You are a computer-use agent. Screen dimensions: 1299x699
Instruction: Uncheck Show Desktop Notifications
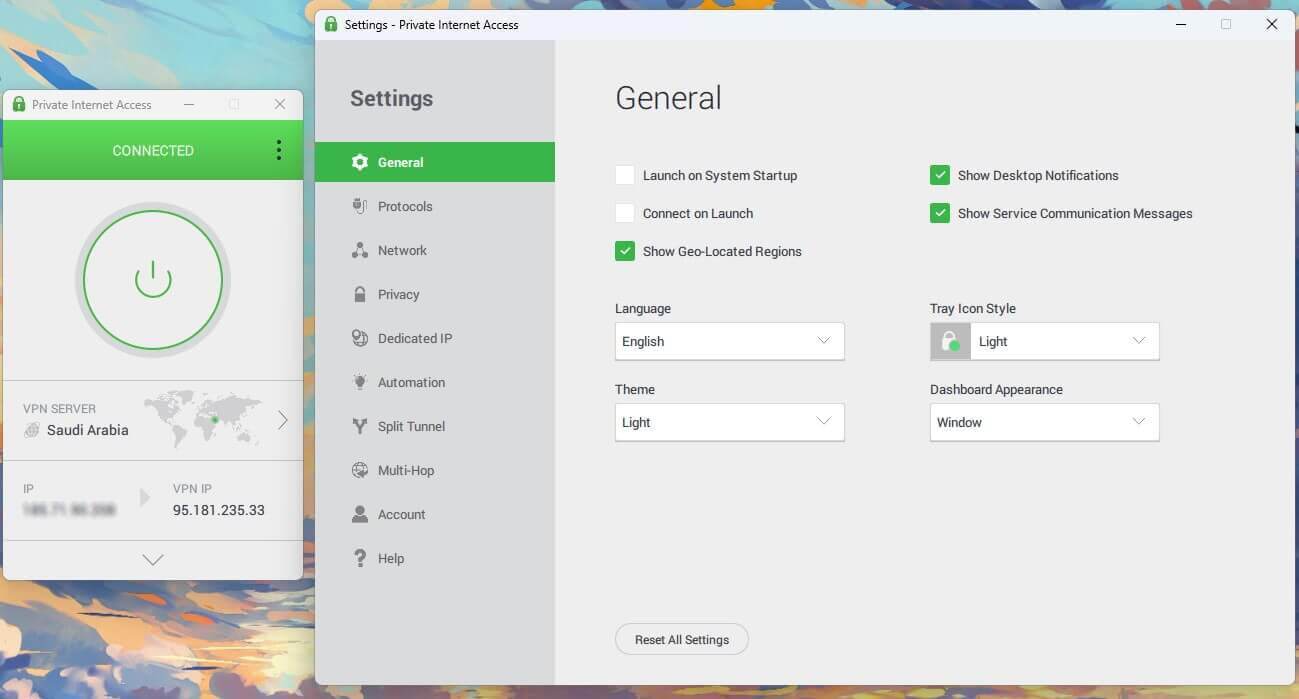(940, 175)
